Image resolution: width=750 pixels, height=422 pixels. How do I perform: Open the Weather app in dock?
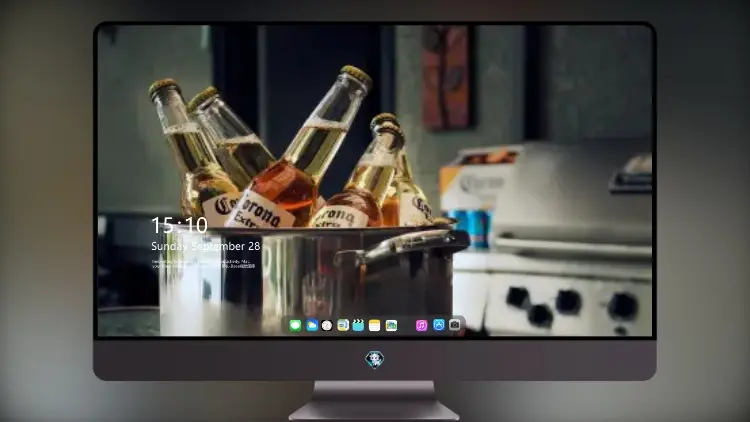311,325
